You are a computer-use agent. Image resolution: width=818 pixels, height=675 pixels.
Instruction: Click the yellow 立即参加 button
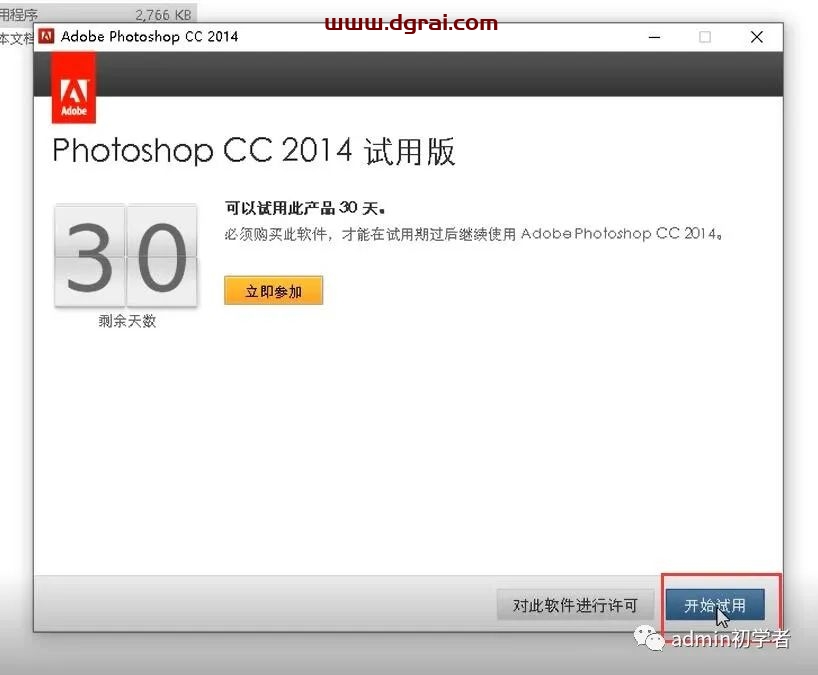pos(273,291)
